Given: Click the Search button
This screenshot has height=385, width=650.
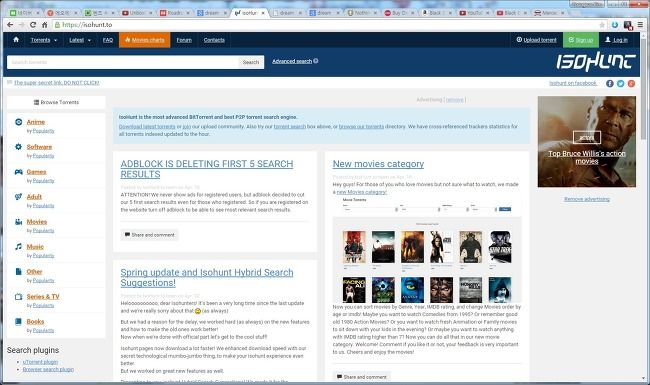Looking at the screenshot, I should click(251, 62).
